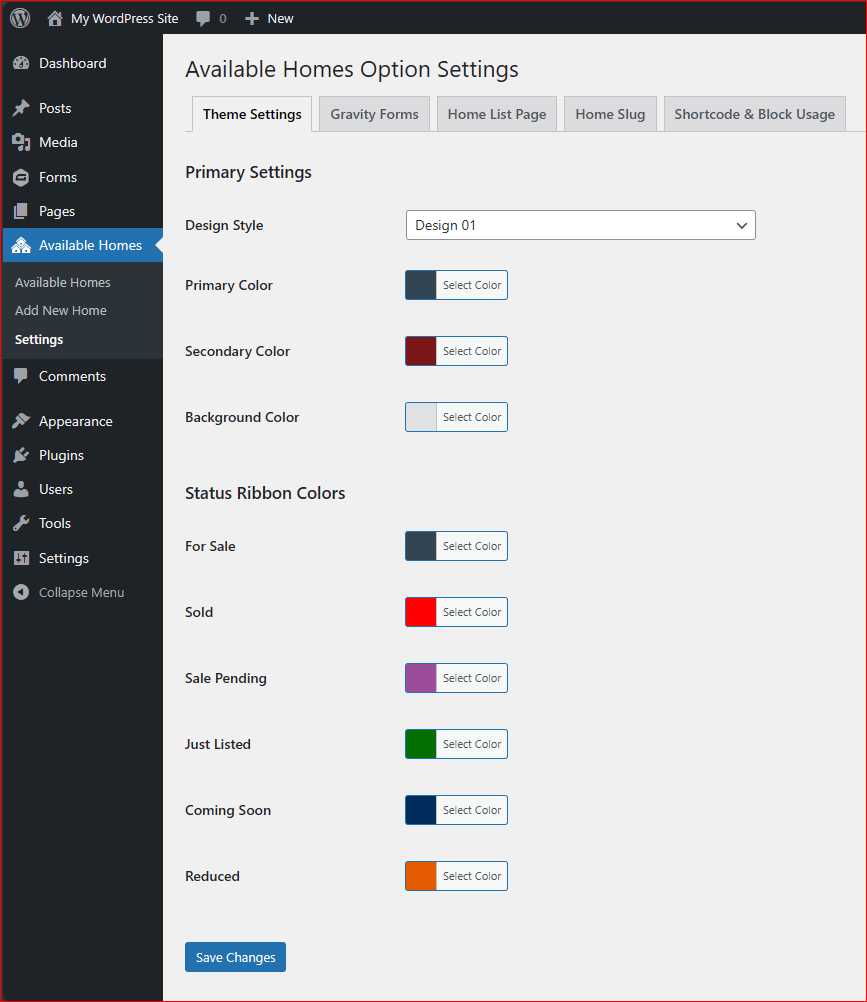Screen dimensions: 867x1002
Task: Click the Primary Color swatch
Action: pyautogui.click(x=421, y=285)
